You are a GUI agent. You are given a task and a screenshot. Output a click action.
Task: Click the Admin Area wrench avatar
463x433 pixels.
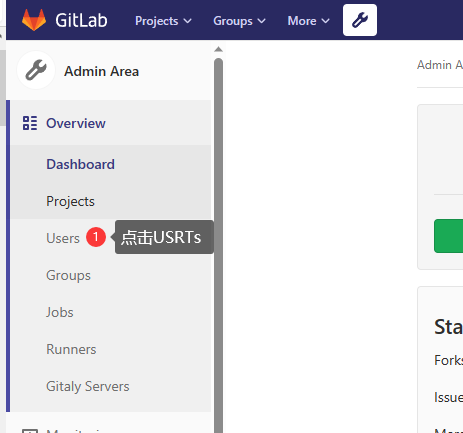click(x=36, y=70)
